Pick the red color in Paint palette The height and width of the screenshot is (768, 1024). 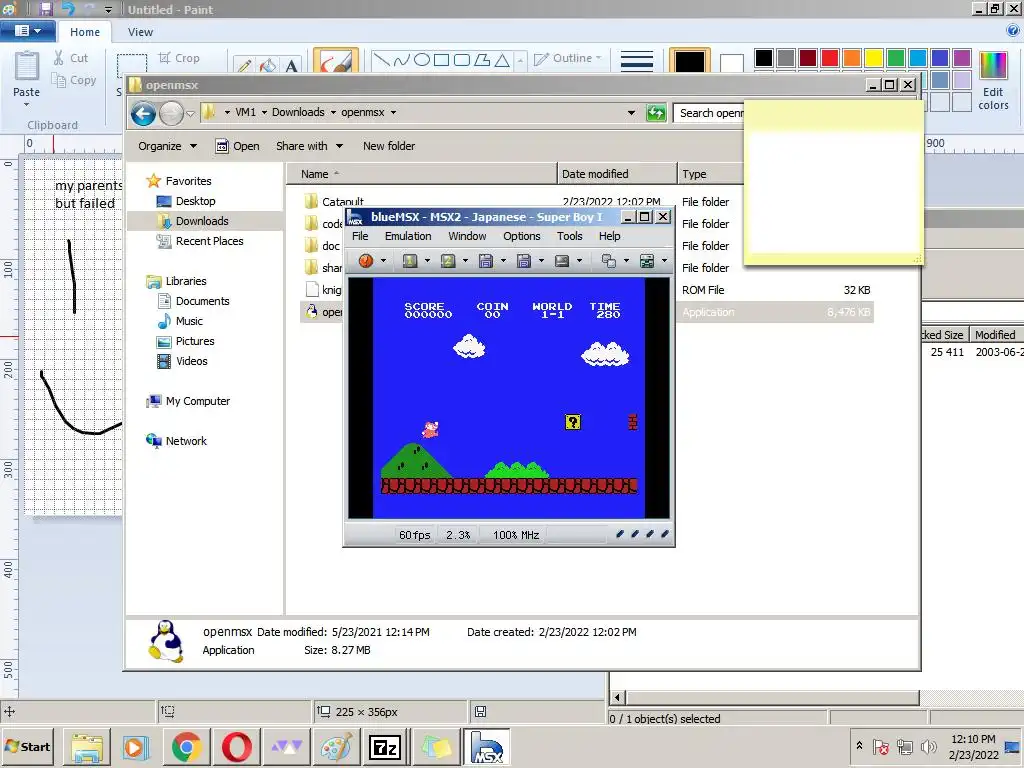point(829,58)
